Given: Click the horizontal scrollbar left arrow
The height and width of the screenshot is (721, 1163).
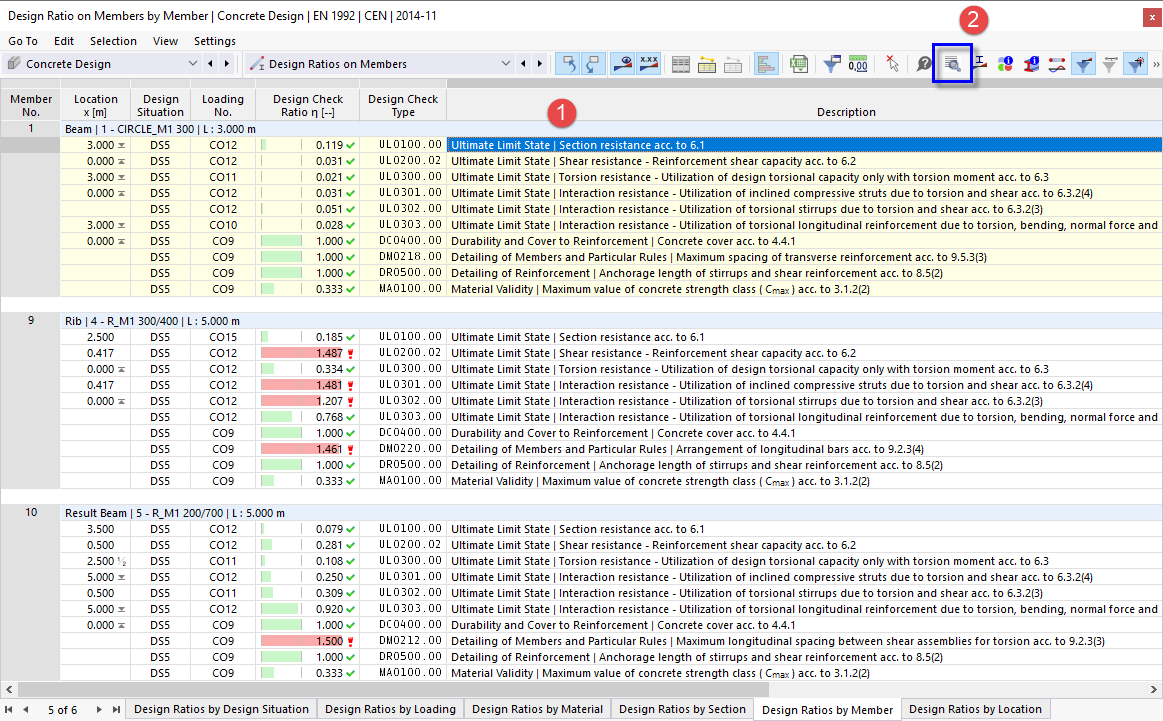Looking at the screenshot, I should 9,690.
